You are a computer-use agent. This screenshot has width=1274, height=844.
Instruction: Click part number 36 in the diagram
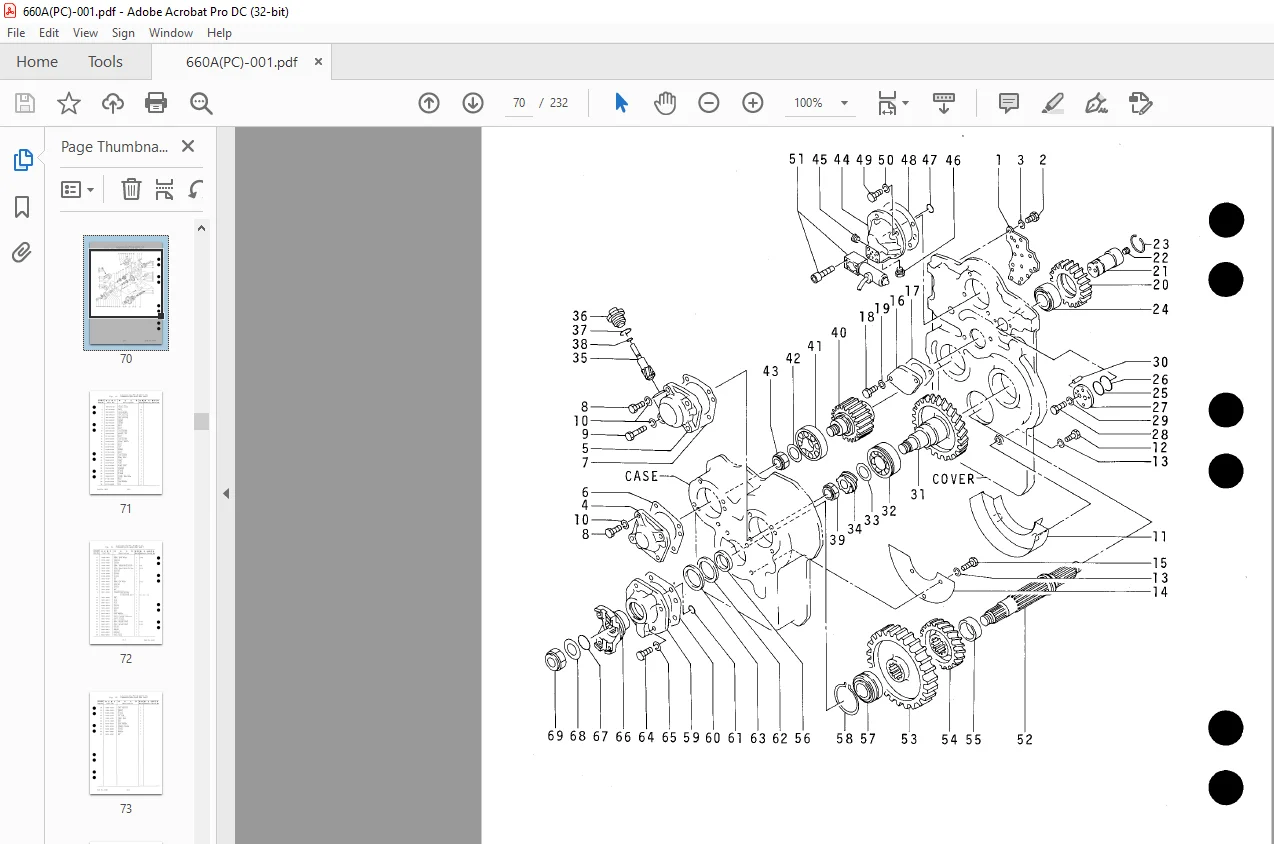click(x=580, y=316)
